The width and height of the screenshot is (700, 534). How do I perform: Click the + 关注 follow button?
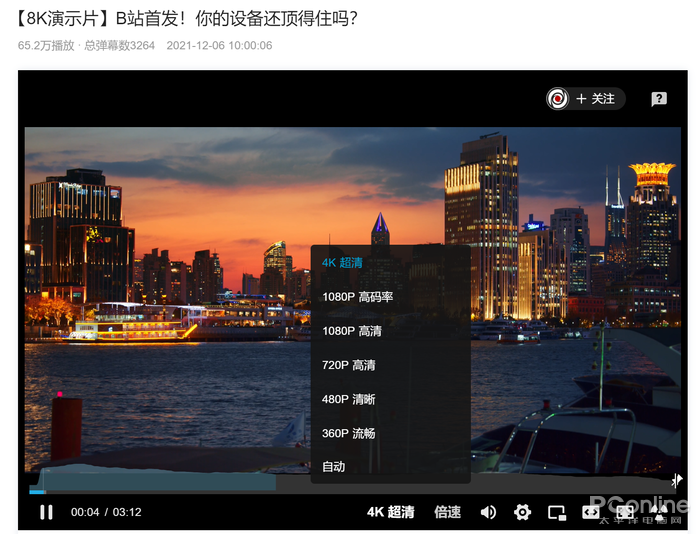[597, 99]
